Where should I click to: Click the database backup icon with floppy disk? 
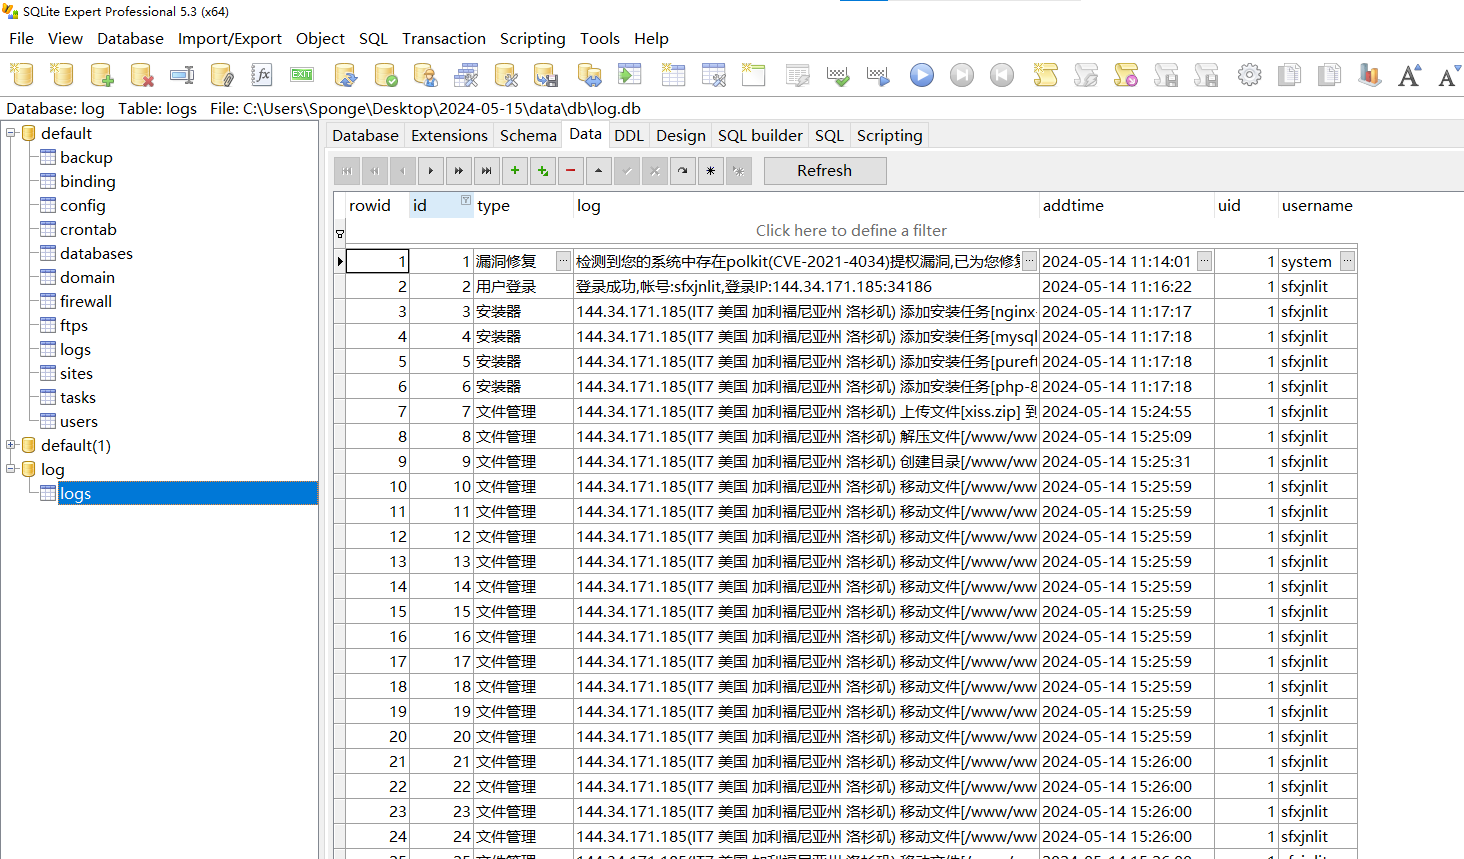546,75
